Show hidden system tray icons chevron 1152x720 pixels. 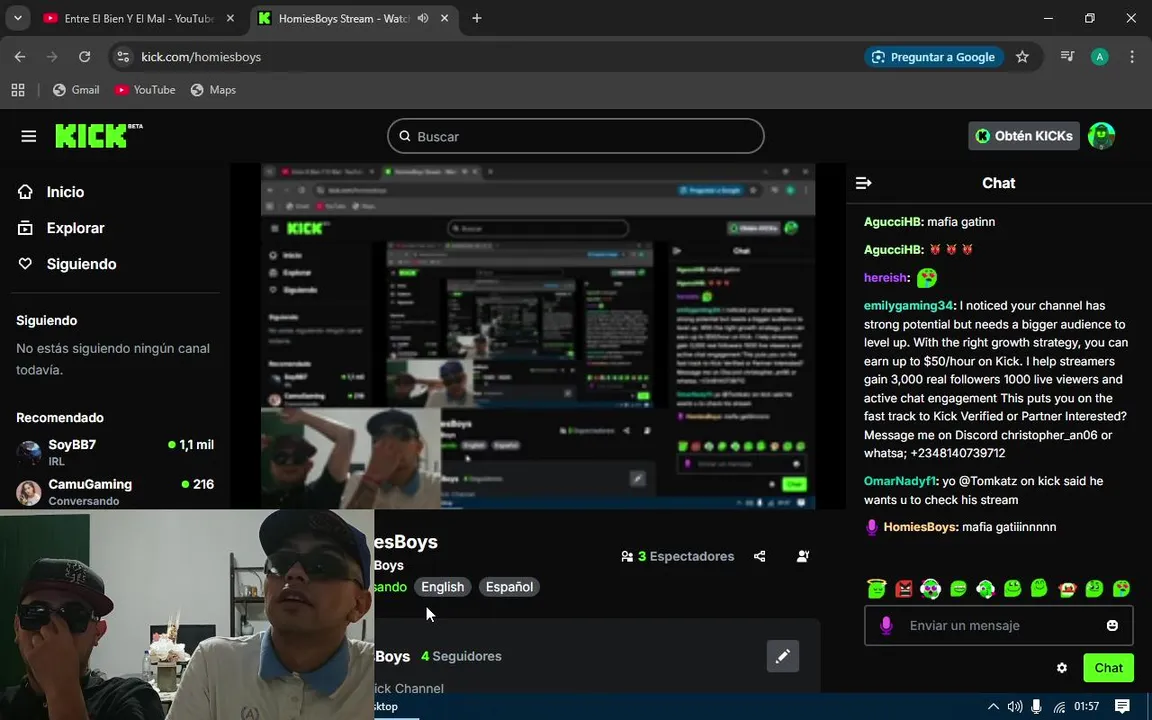point(993,707)
